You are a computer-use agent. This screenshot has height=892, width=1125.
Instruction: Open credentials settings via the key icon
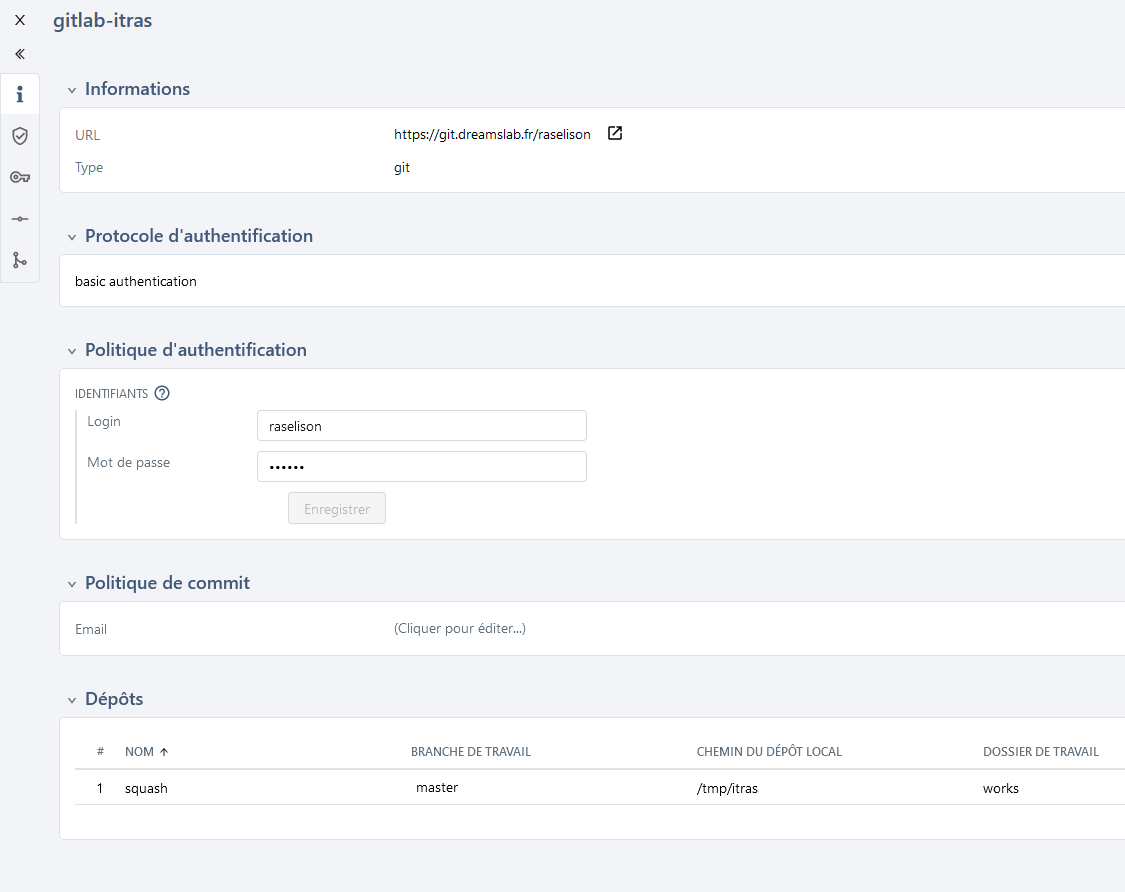pyautogui.click(x=19, y=176)
